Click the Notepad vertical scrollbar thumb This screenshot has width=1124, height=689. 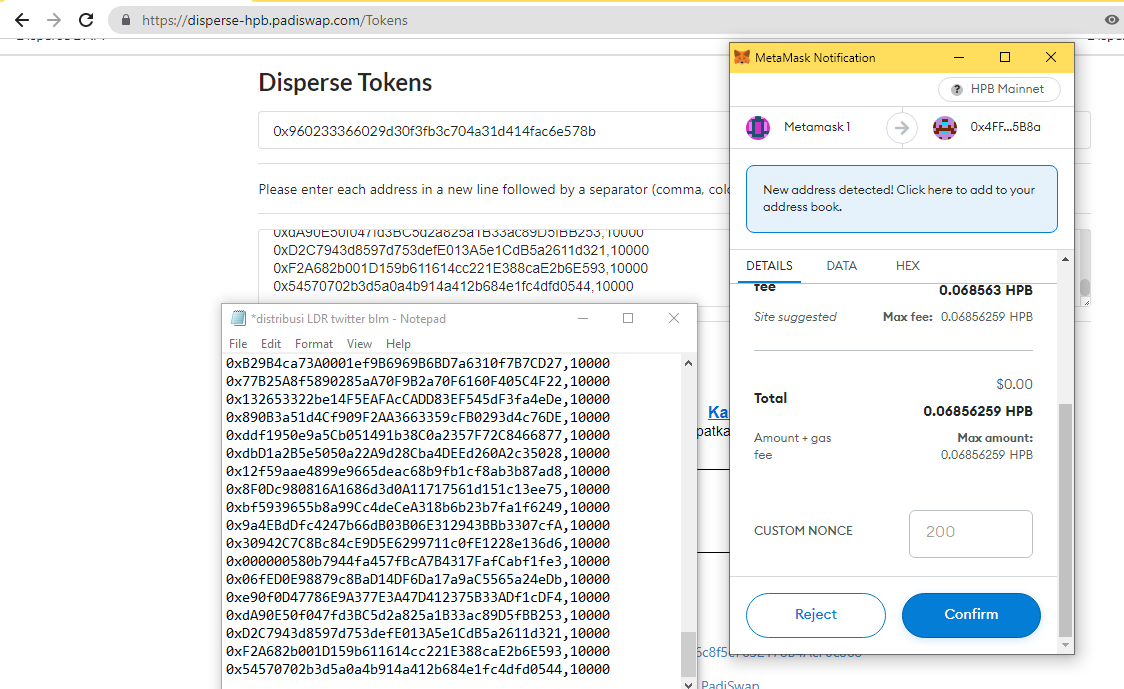click(x=688, y=654)
